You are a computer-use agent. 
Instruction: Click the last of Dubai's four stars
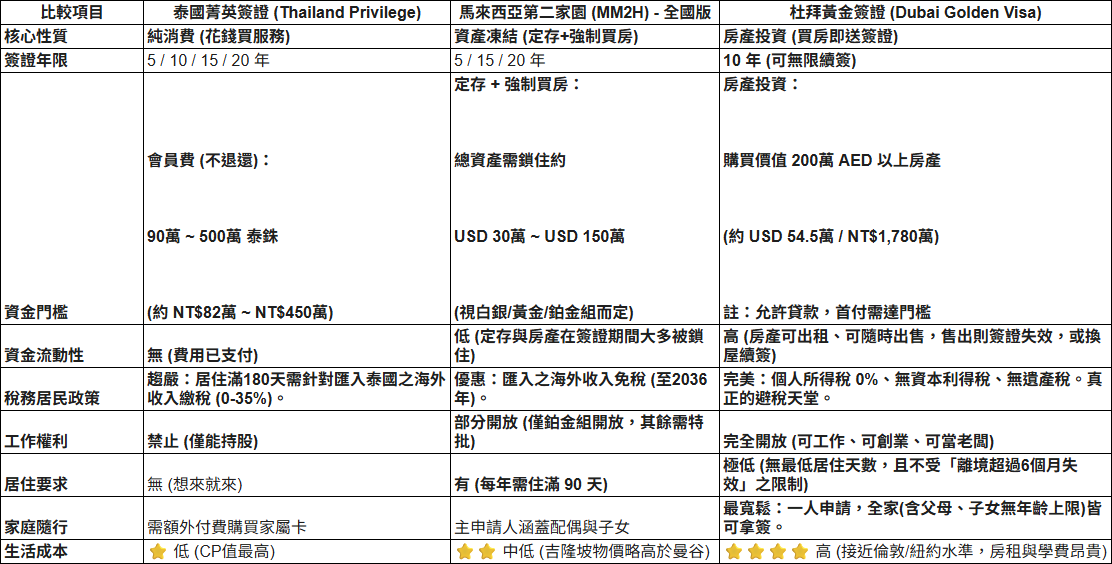tap(799, 552)
